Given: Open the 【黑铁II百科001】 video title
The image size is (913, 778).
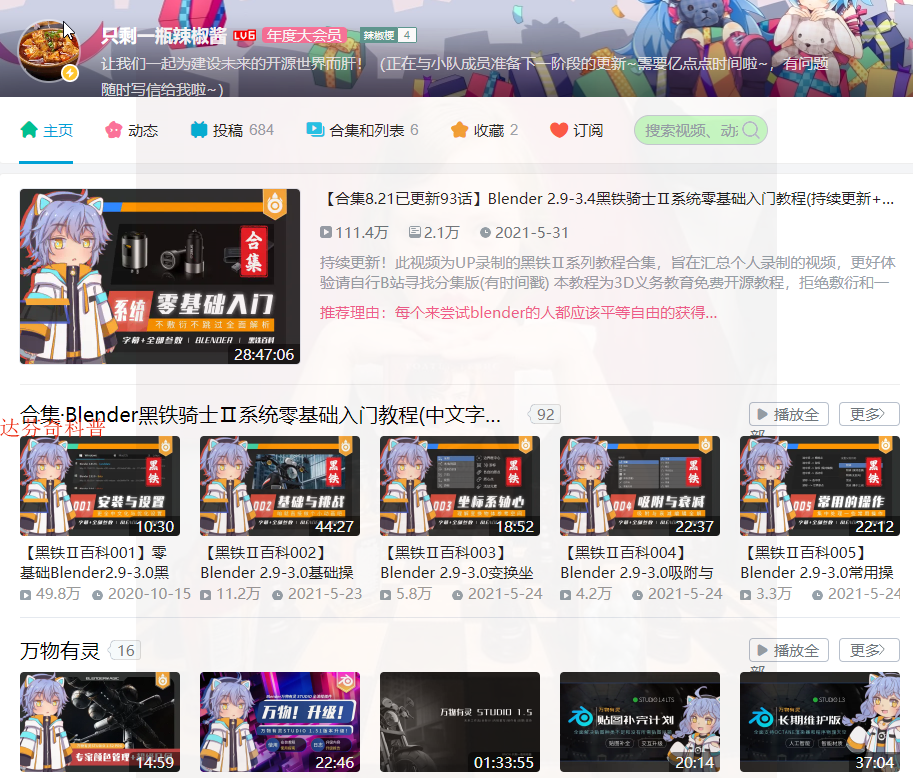Looking at the screenshot, I should pyautogui.click(x=94, y=563).
